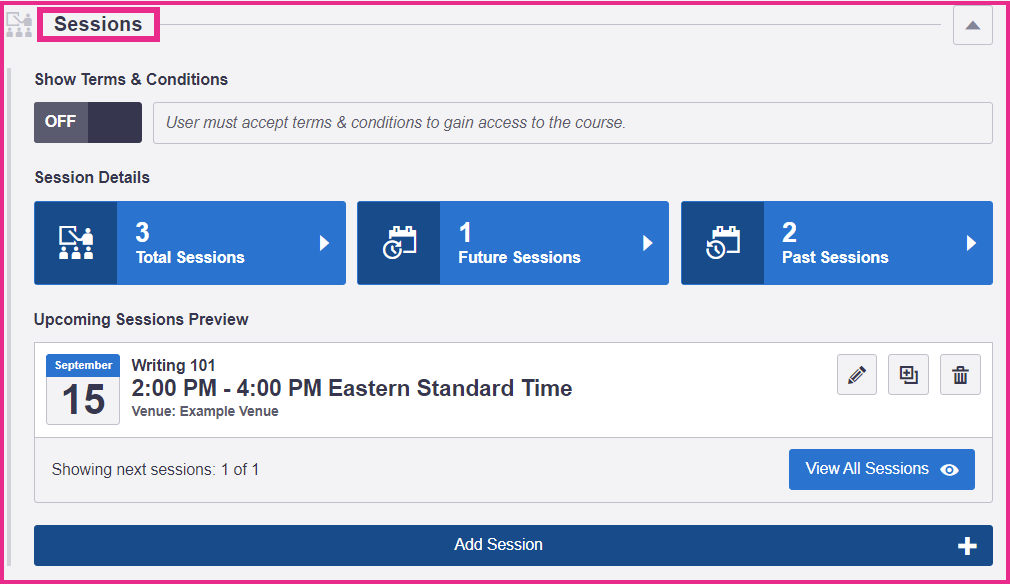Click the Sessions section header icon
This screenshot has height=584, width=1010.
coord(19,24)
